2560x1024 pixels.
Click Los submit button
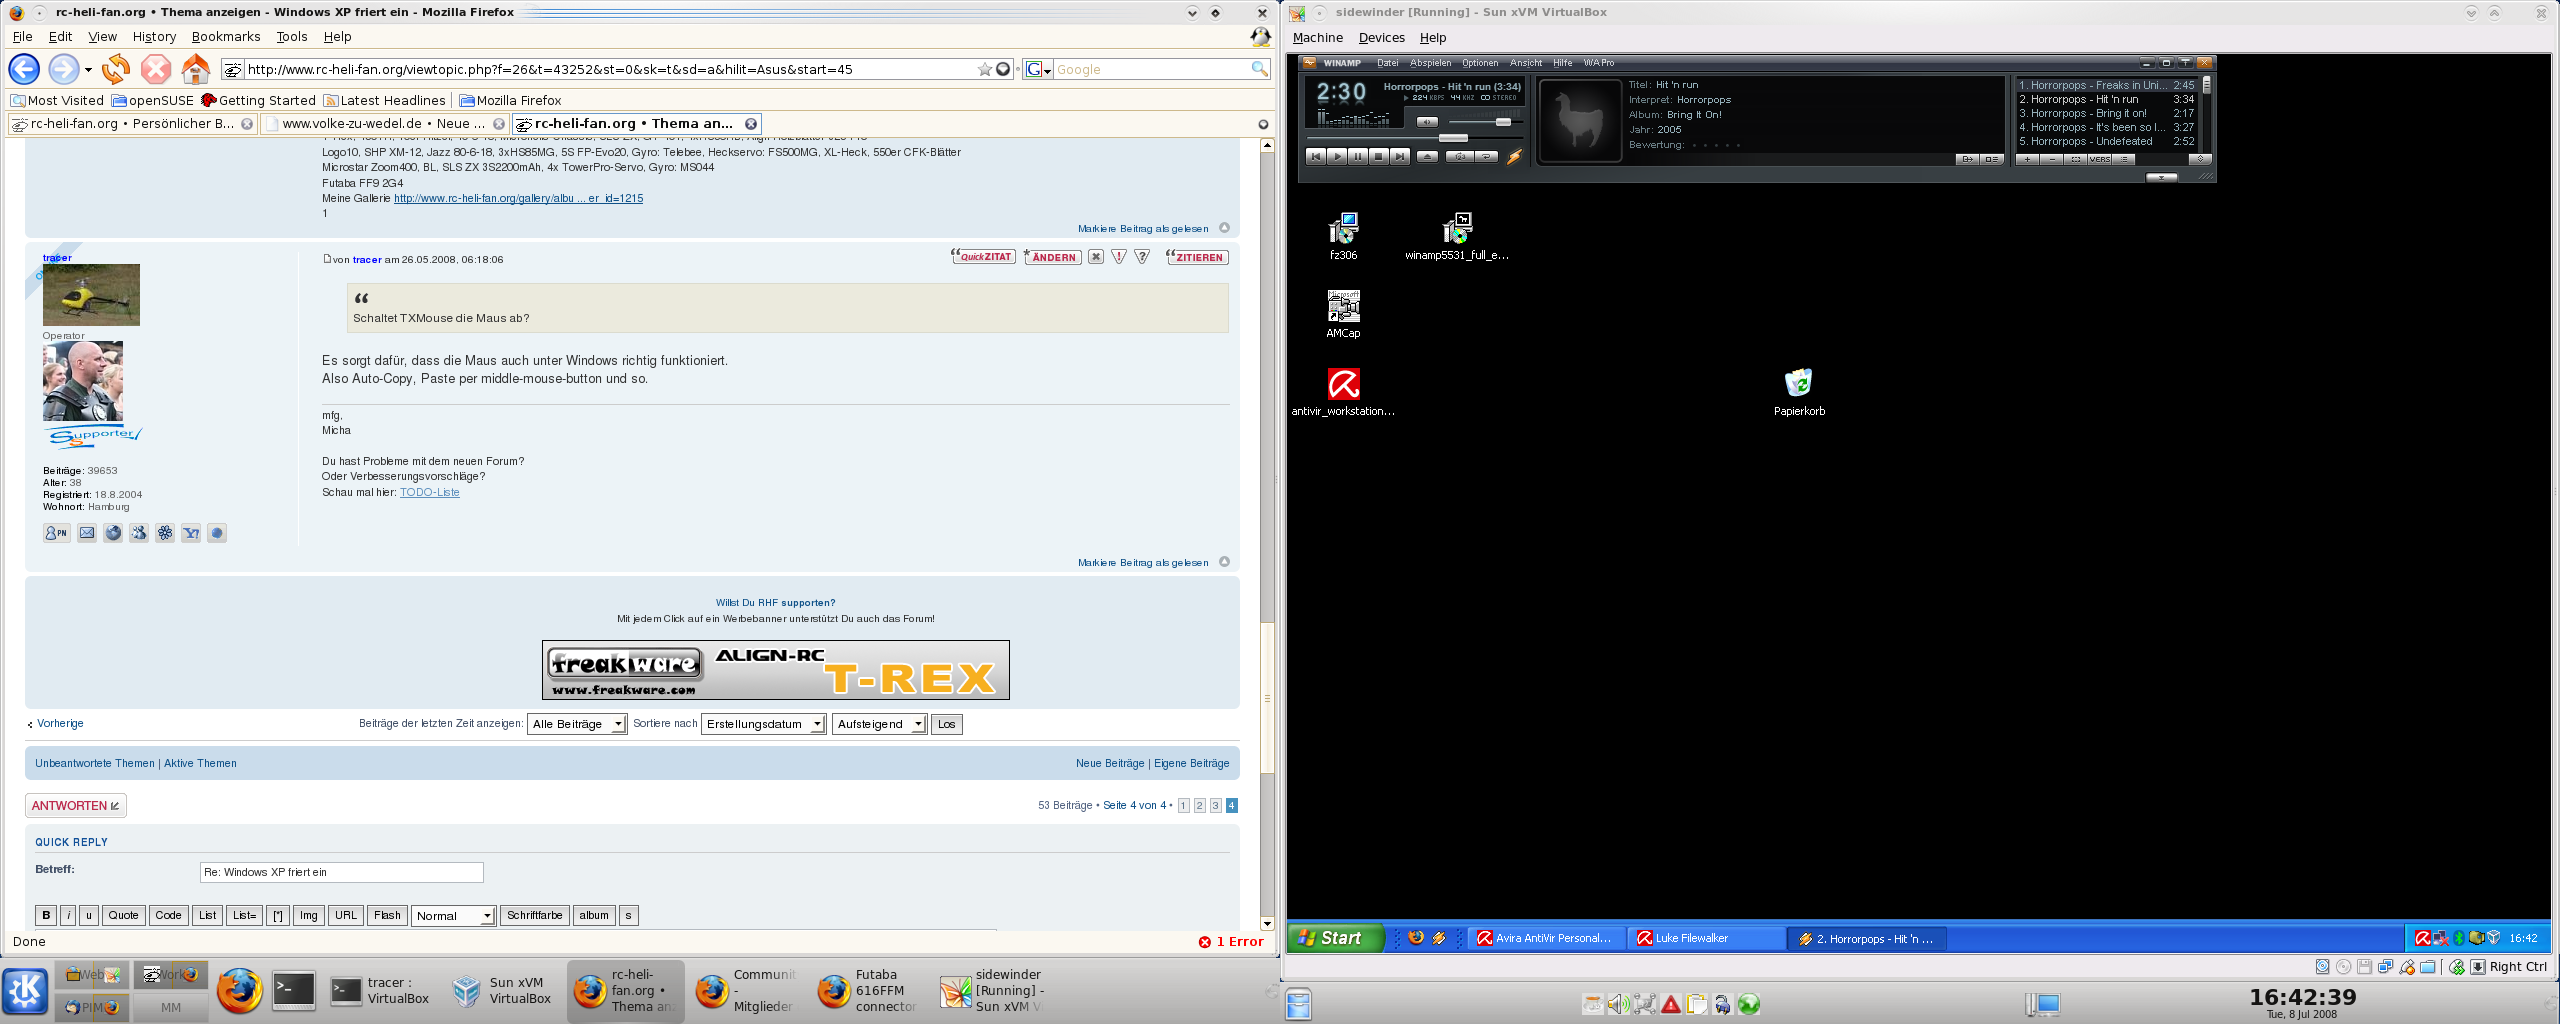coord(947,724)
